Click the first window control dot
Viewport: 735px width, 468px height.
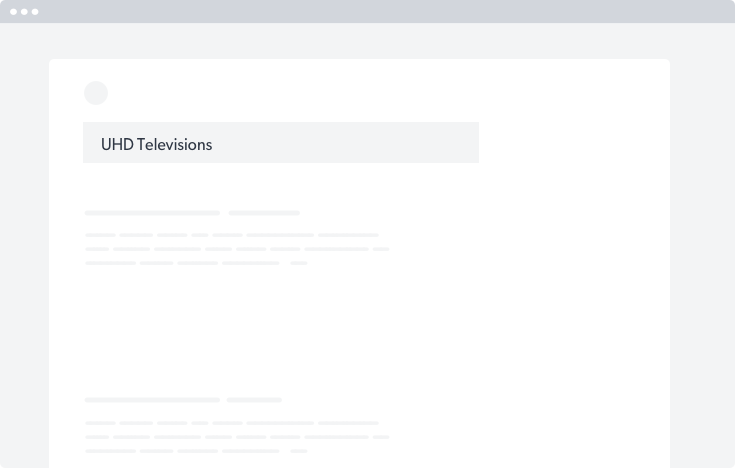[14, 12]
